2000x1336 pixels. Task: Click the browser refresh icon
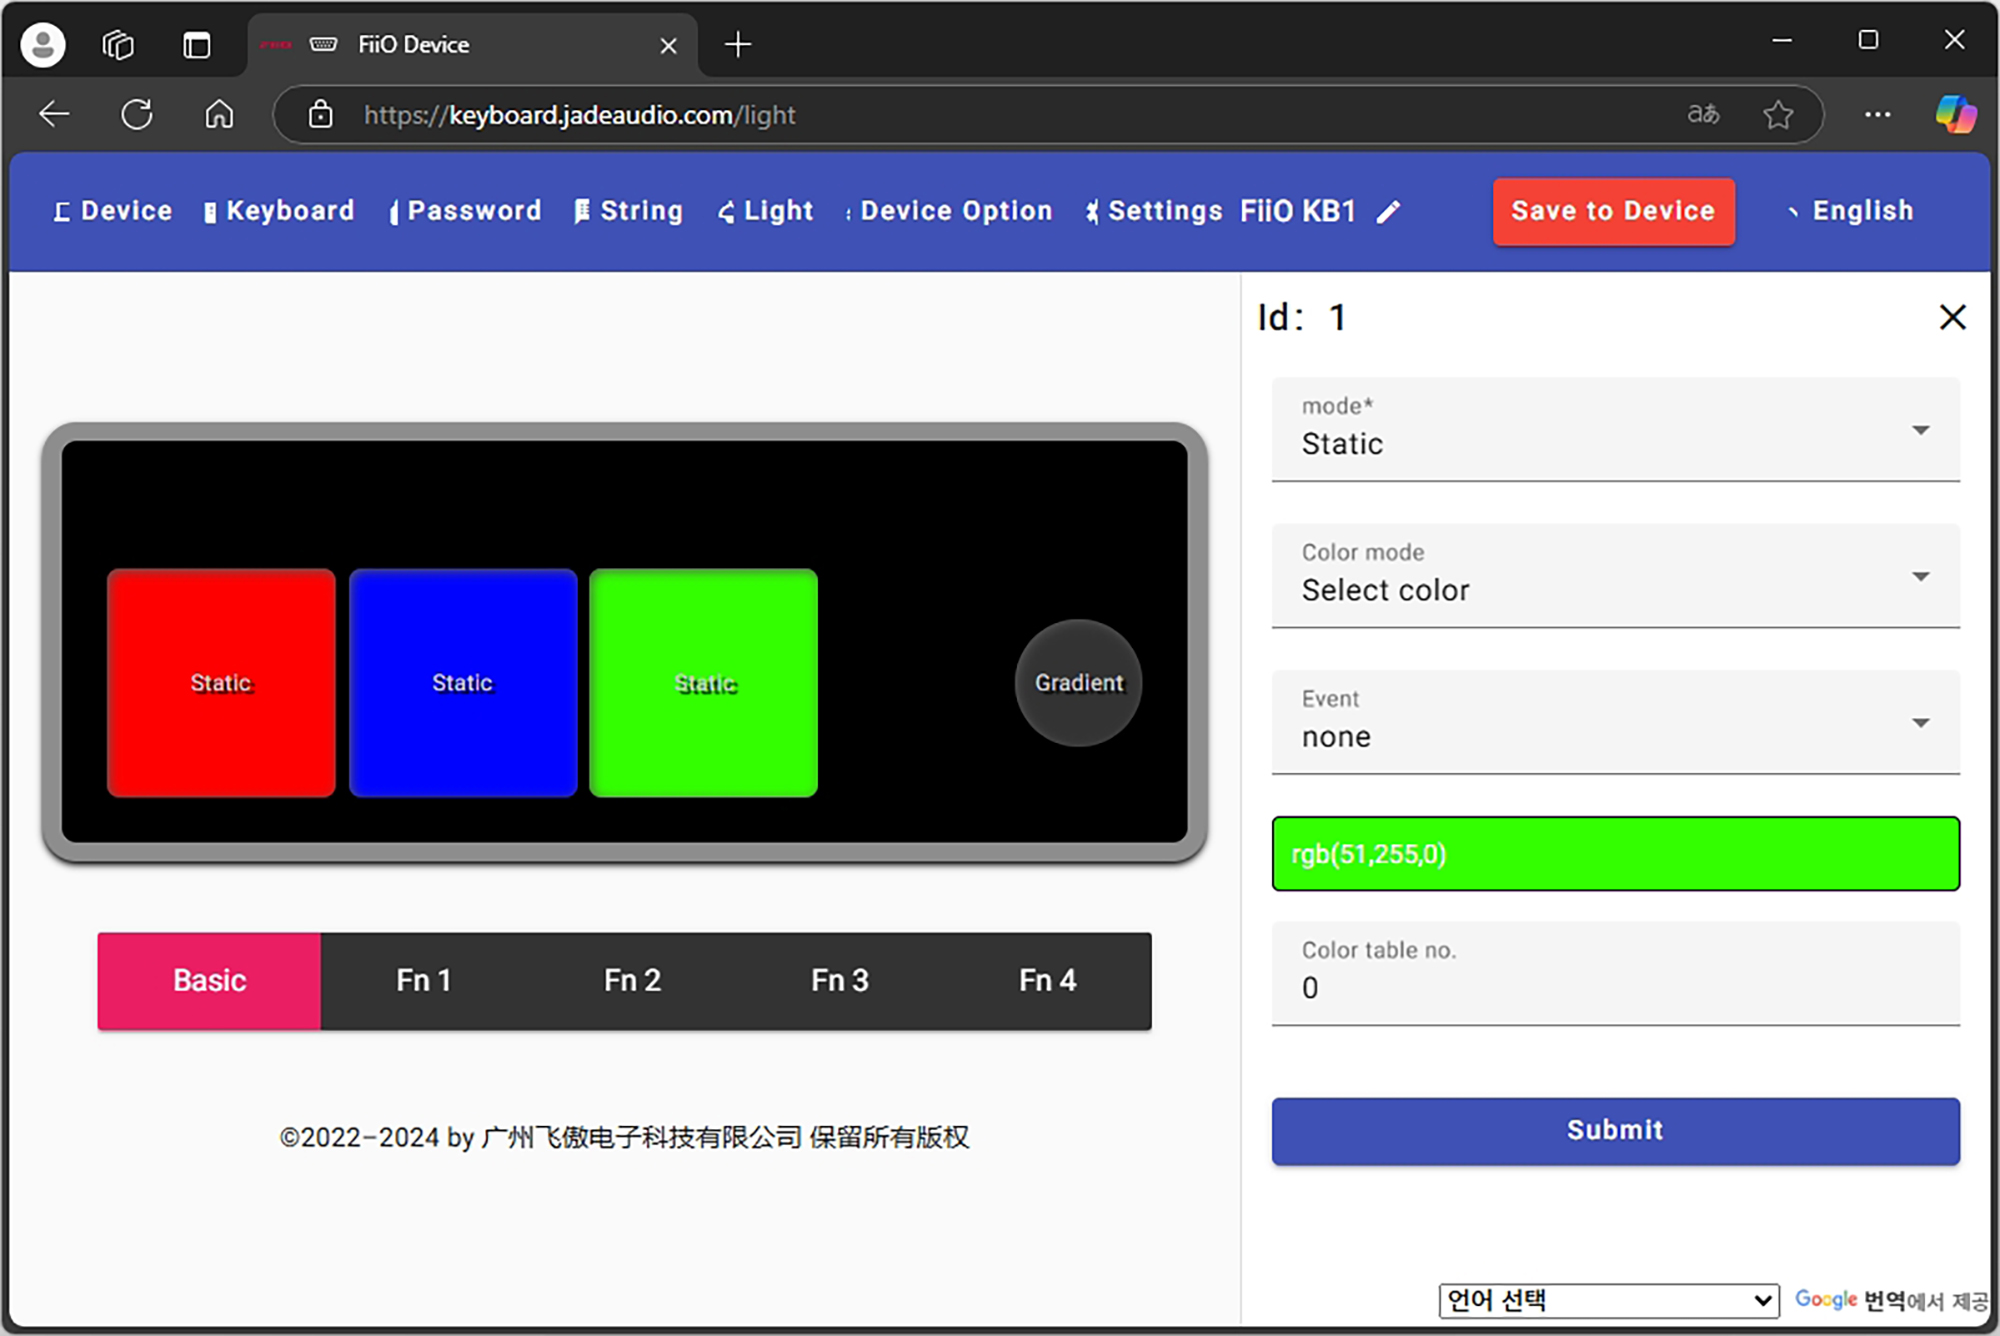[137, 115]
